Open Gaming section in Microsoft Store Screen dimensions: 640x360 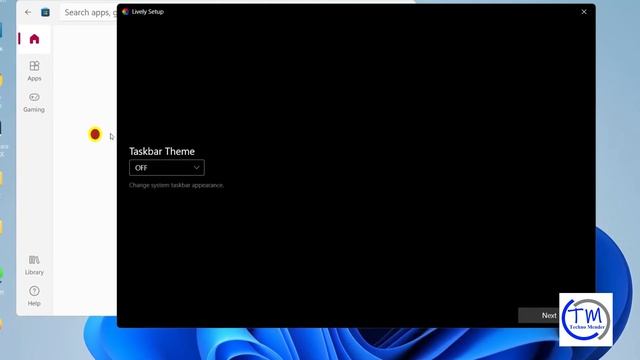(x=34, y=102)
